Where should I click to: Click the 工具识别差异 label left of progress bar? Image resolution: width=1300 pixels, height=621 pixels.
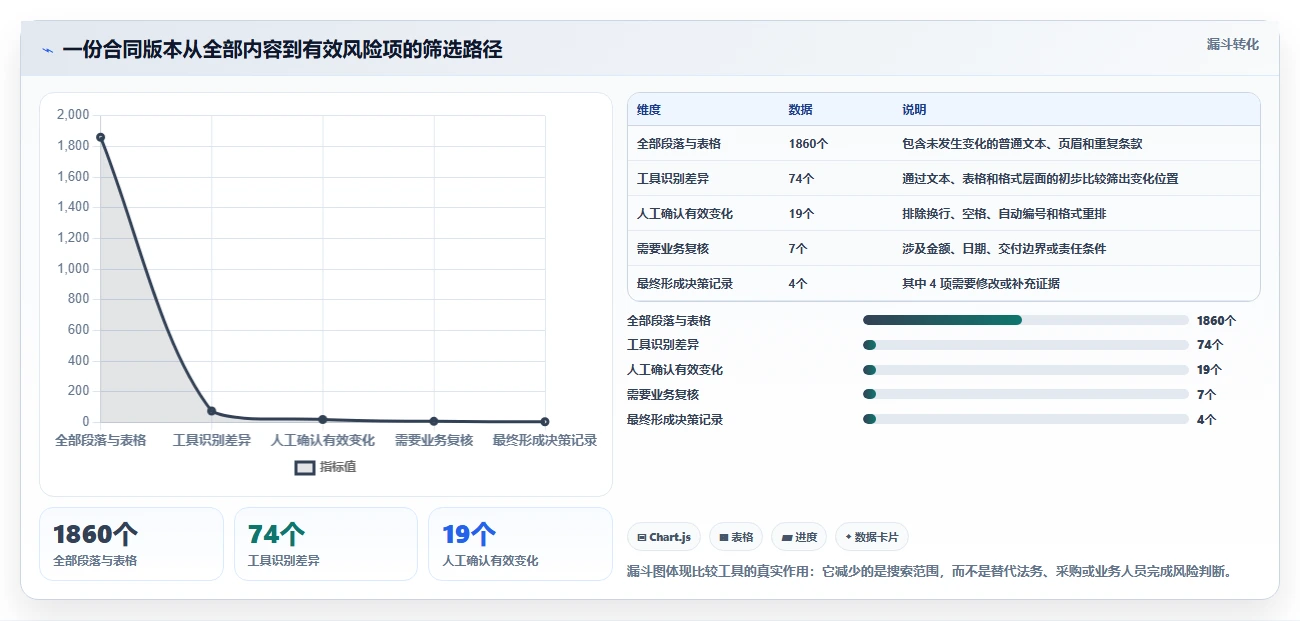coord(662,345)
